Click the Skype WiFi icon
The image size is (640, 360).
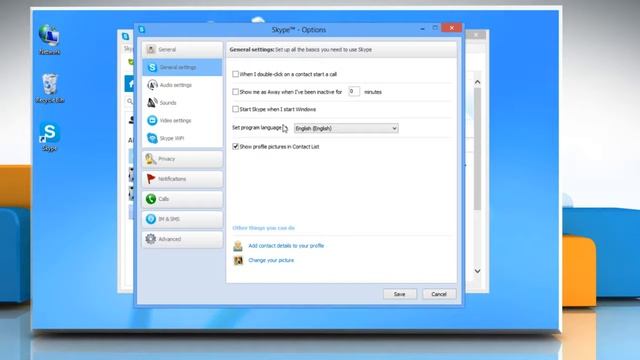pos(152,138)
